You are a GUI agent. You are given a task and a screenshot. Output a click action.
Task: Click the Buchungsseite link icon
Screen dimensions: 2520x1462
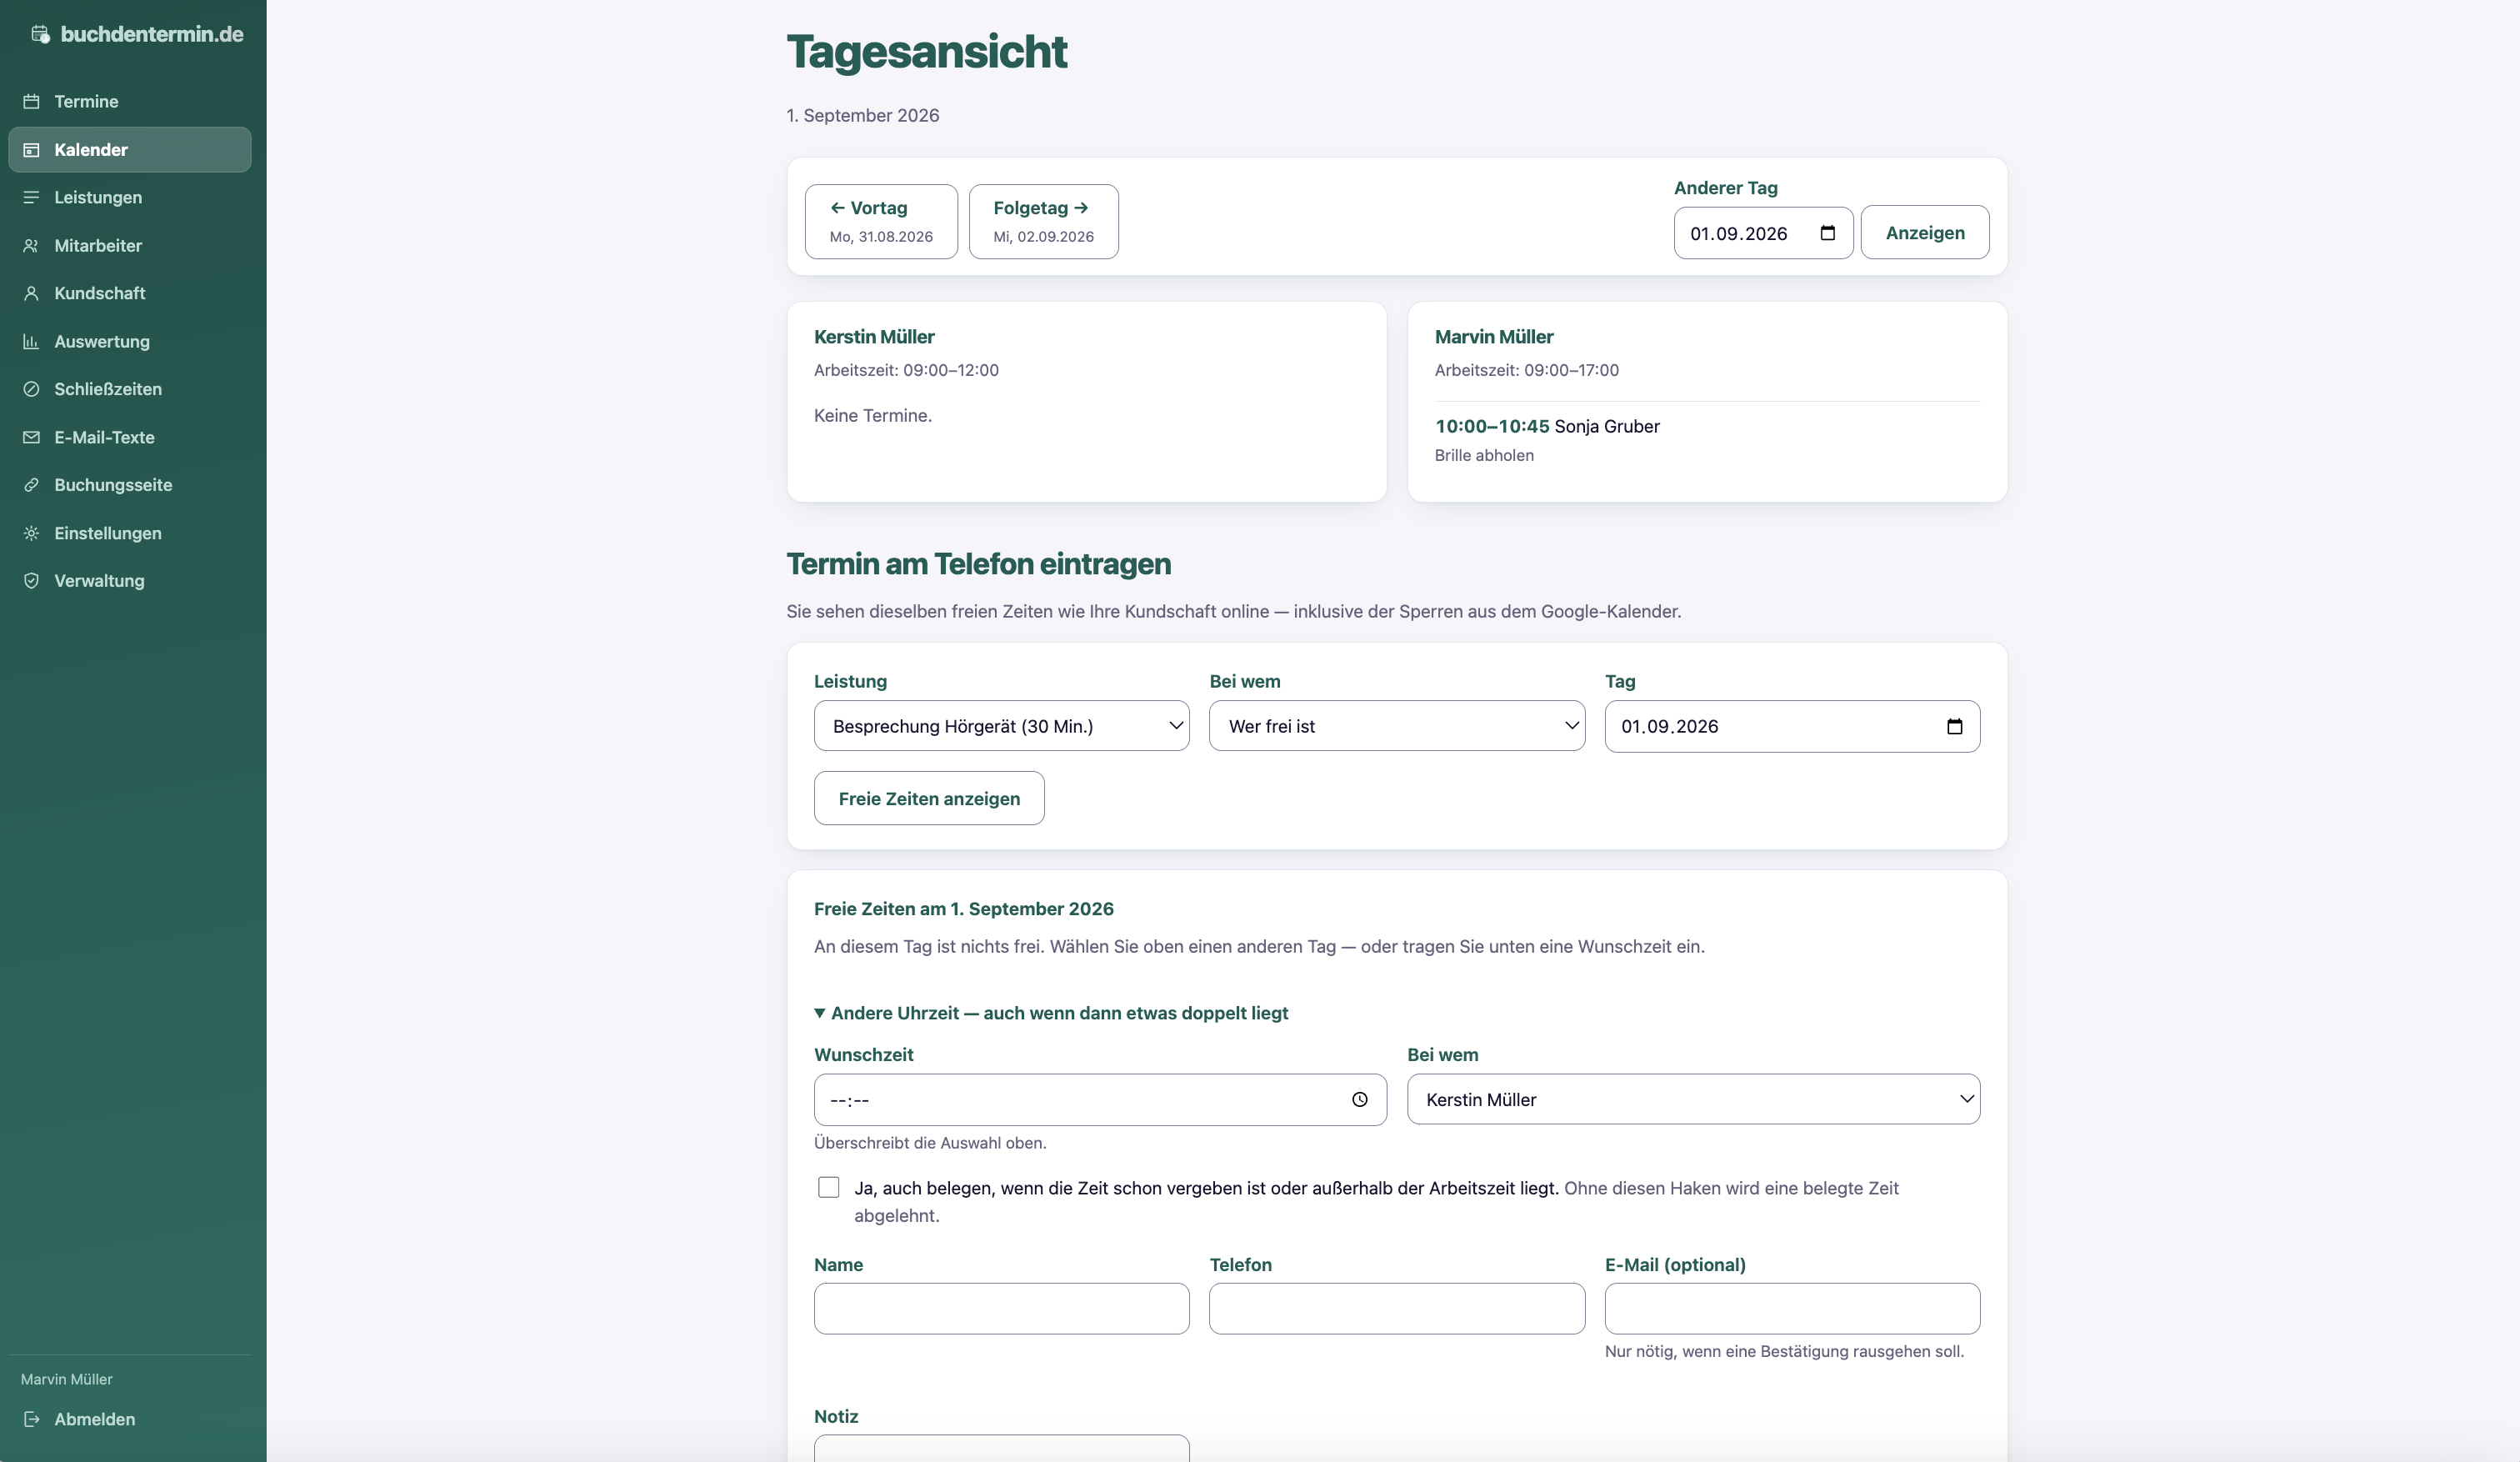31,485
